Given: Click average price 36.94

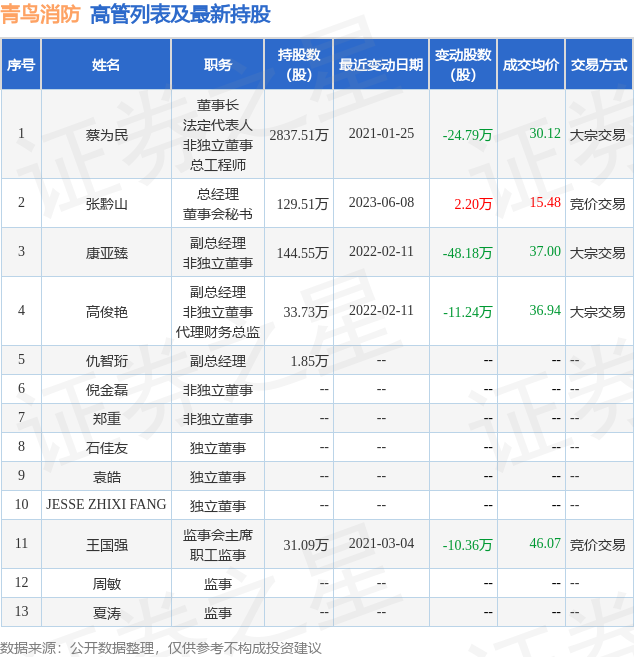Looking at the screenshot, I should pos(545,310).
